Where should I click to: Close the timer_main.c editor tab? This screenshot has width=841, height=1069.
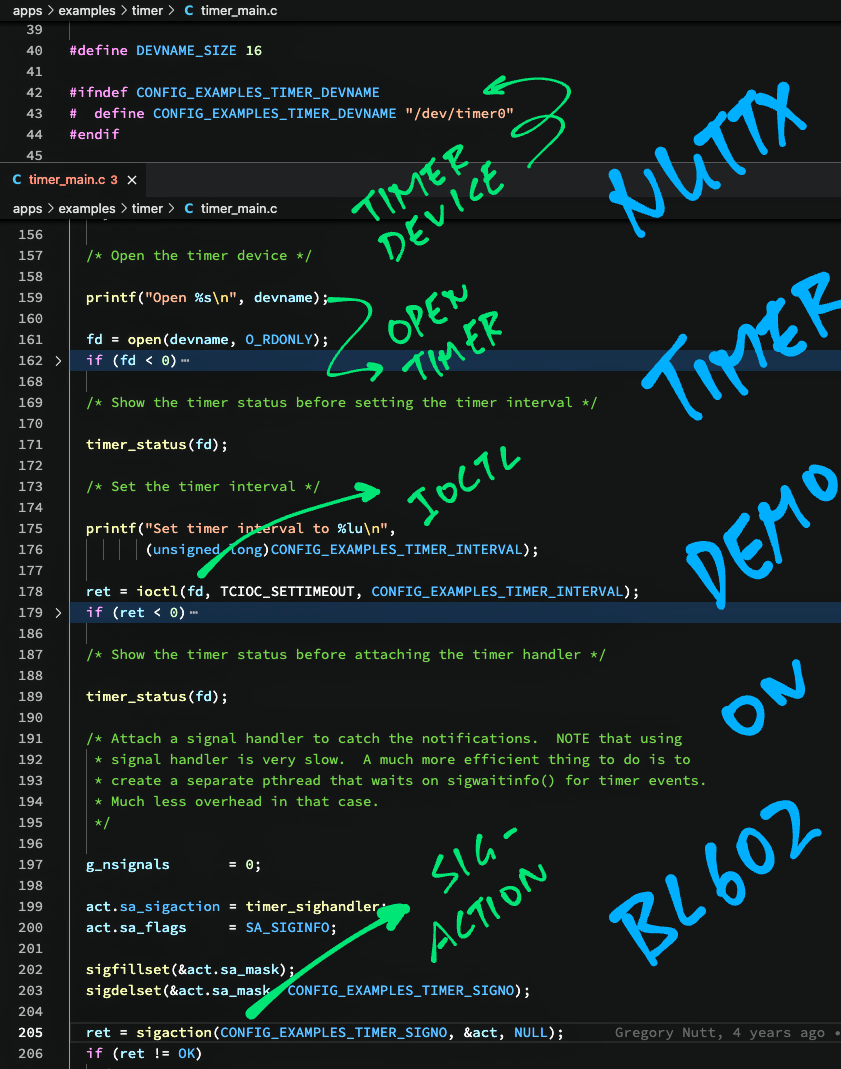click(x=130, y=180)
